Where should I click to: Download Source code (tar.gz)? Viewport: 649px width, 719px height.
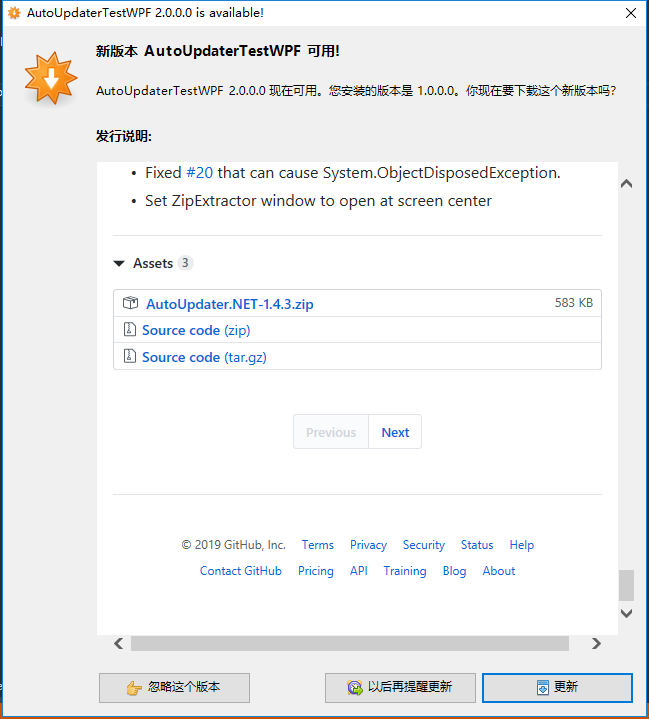point(204,357)
